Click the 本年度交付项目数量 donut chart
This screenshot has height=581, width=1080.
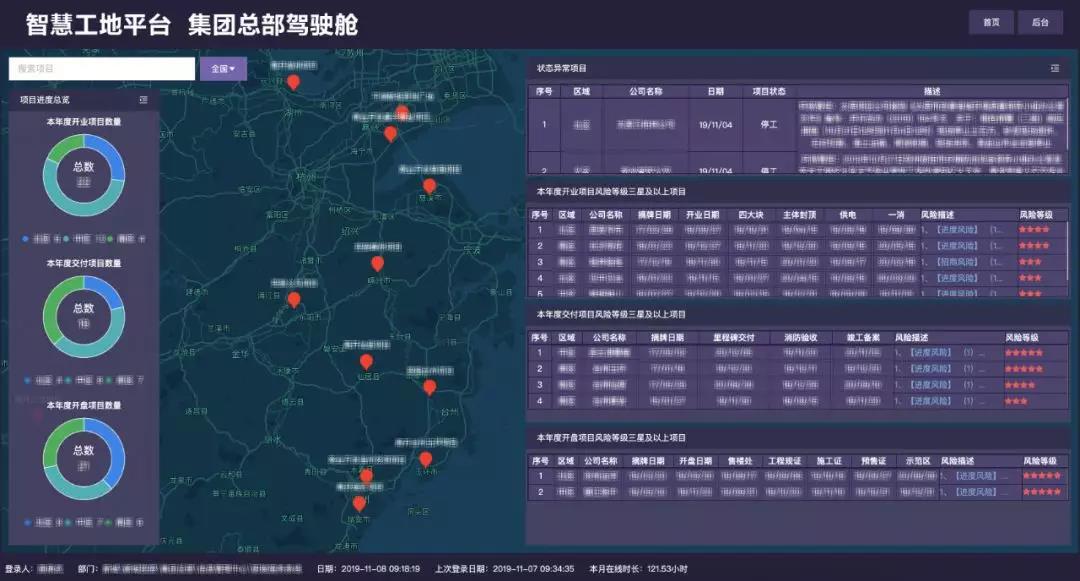[83, 313]
